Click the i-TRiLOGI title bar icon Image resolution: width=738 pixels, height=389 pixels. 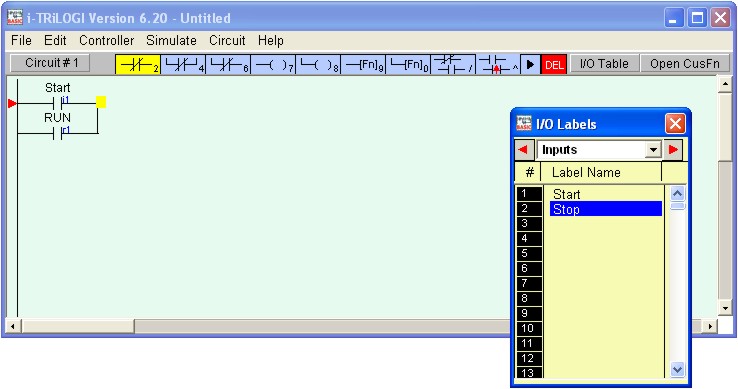pos(15,17)
